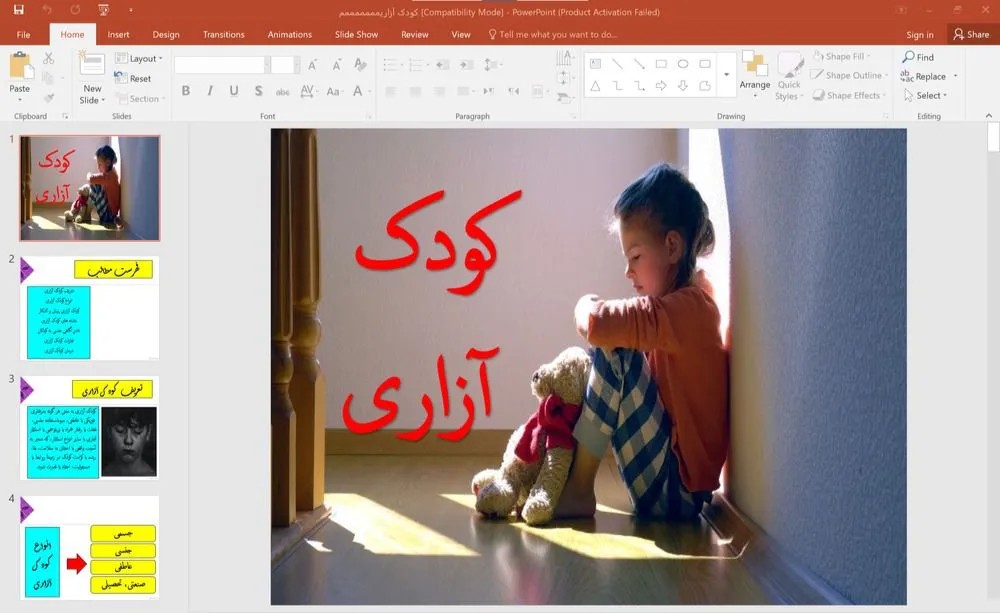Click the Cut scissors icon
Image resolution: width=1000 pixels, height=613 pixels.
click(48, 59)
